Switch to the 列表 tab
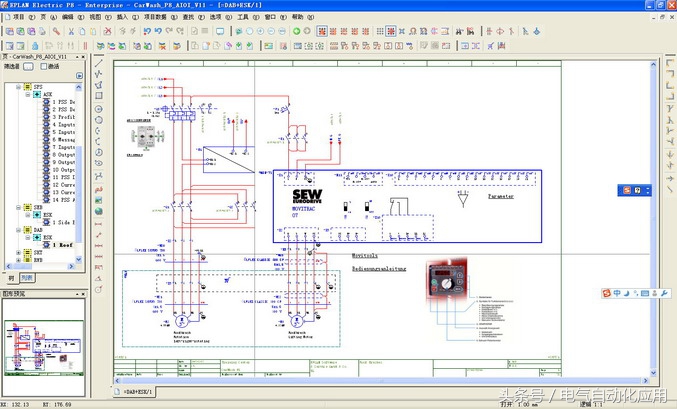The width and height of the screenshot is (677, 409). coord(27,277)
